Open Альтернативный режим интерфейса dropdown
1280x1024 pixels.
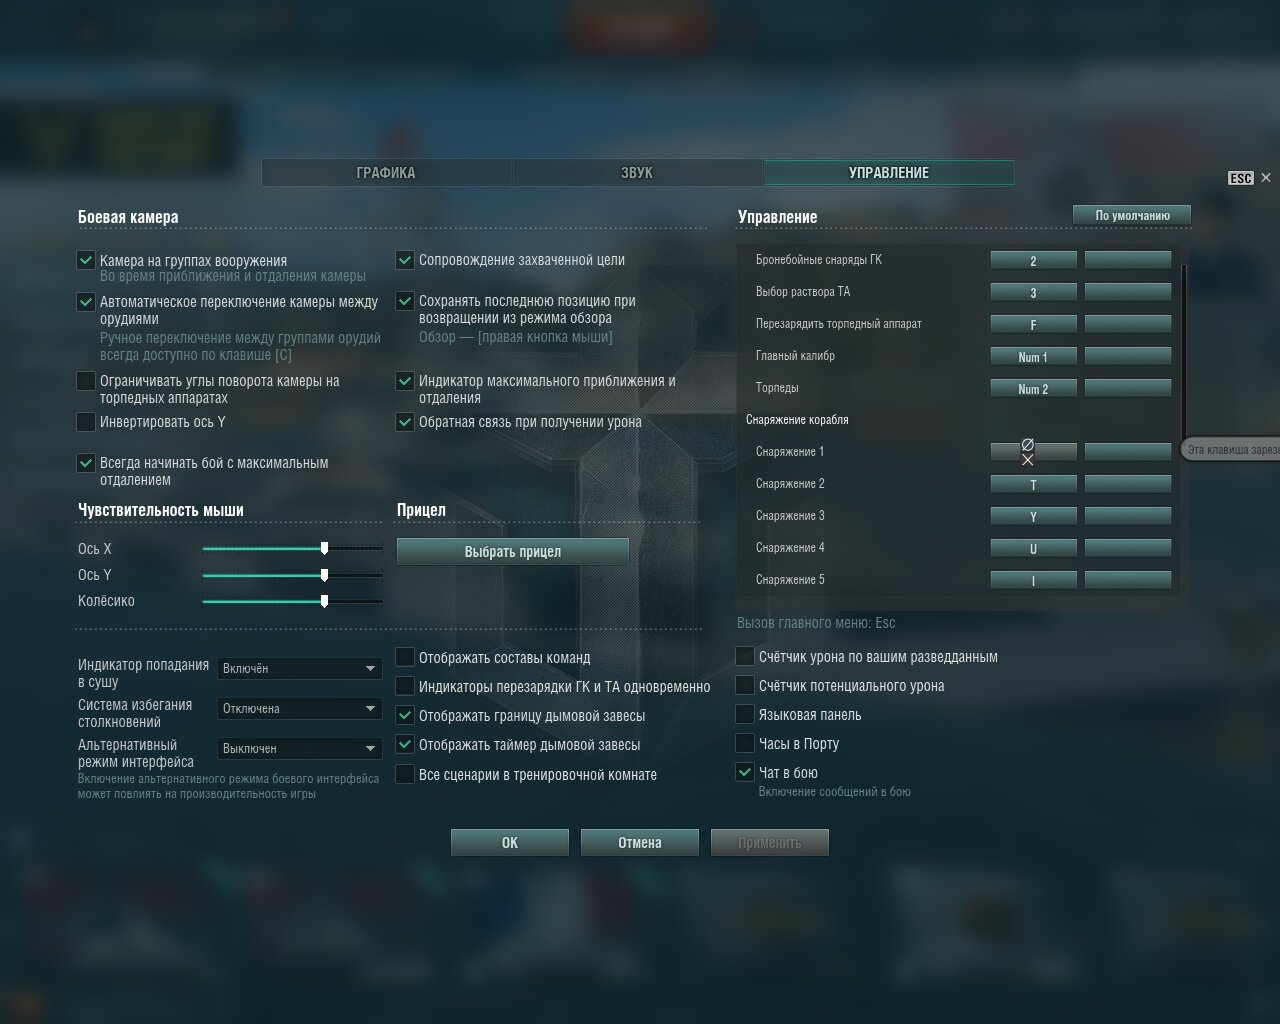click(299, 748)
